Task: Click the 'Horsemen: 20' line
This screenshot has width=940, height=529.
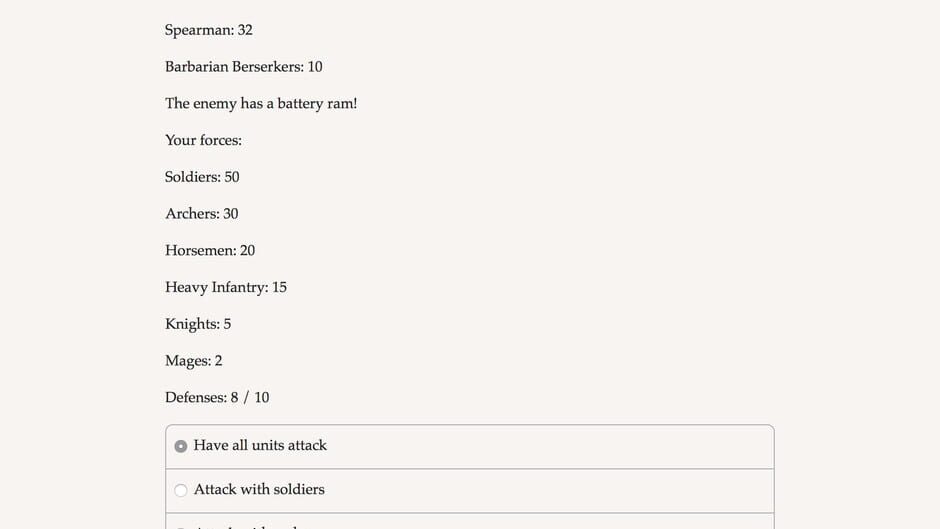Action: tap(209, 250)
